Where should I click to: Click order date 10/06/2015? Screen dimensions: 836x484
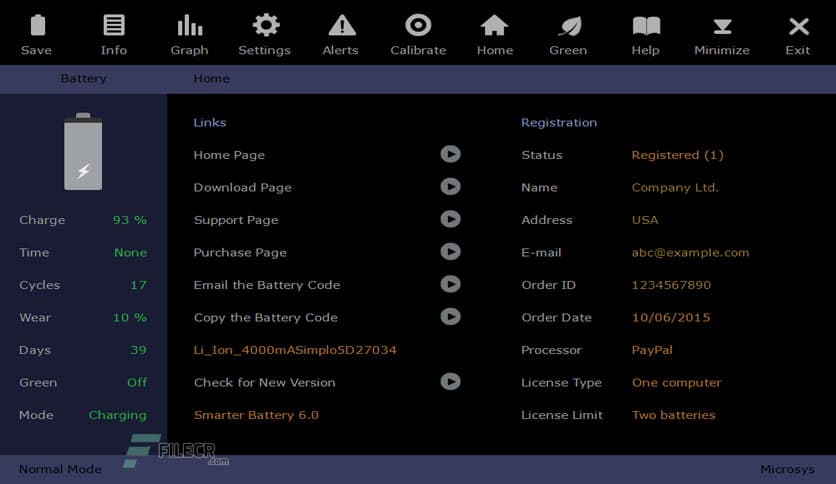(x=671, y=318)
